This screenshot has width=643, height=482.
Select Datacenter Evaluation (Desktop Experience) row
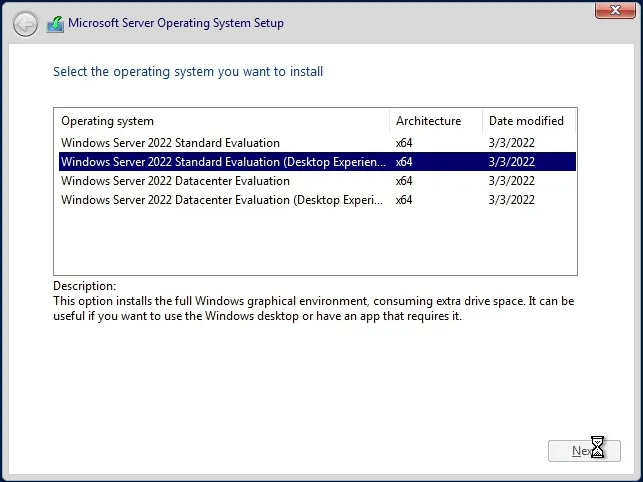pyautogui.click(x=317, y=200)
